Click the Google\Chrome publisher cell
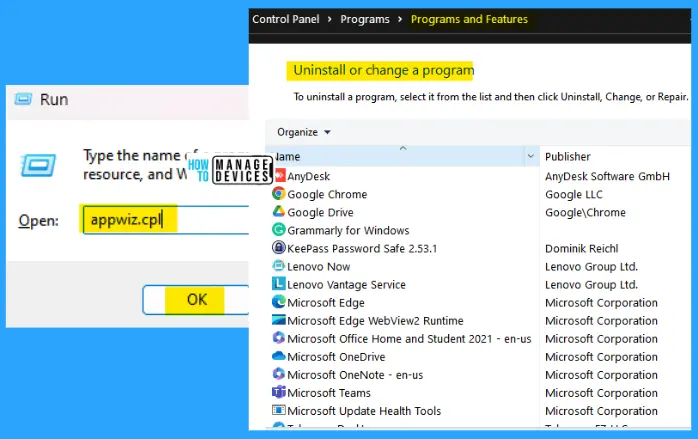698x439 pixels. 585,212
